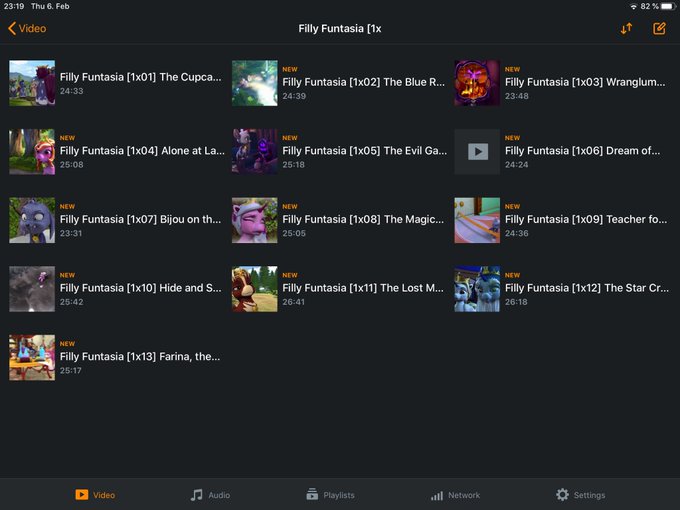Play 'Filly Funtasia [1x01] The Cupca...' title
This screenshot has height=510, width=680.
click(x=141, y=77)
